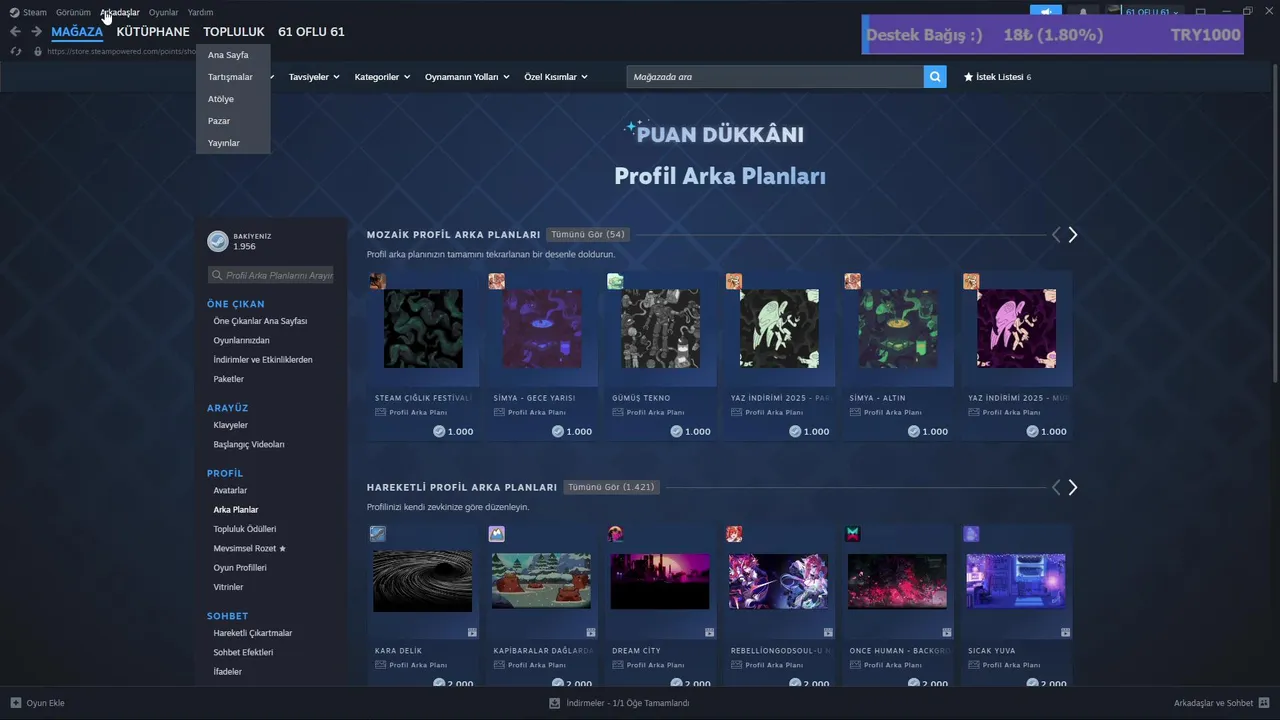Show previous Hareketli Profil Arka Planları items
The height and width of the screenshot is (720, 1280).
(1056, 488)
